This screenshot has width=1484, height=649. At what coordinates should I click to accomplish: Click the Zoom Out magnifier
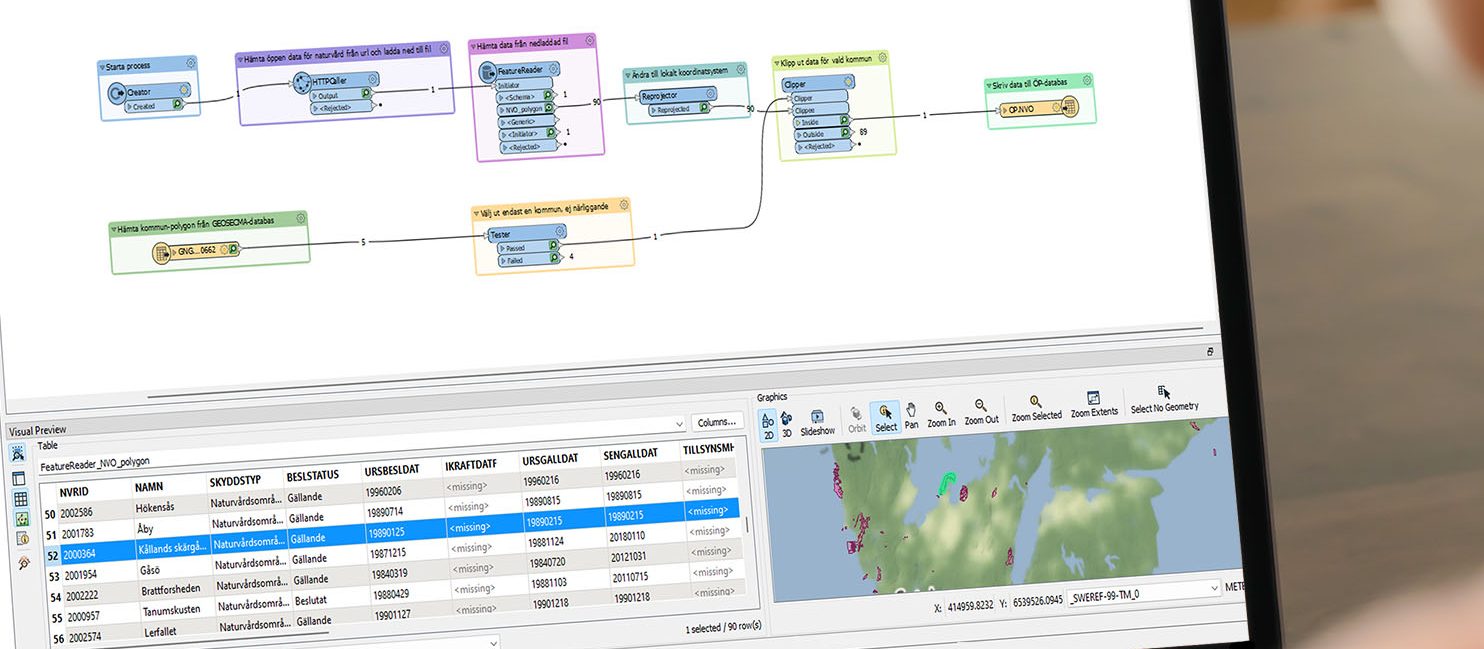coord(981,411)
